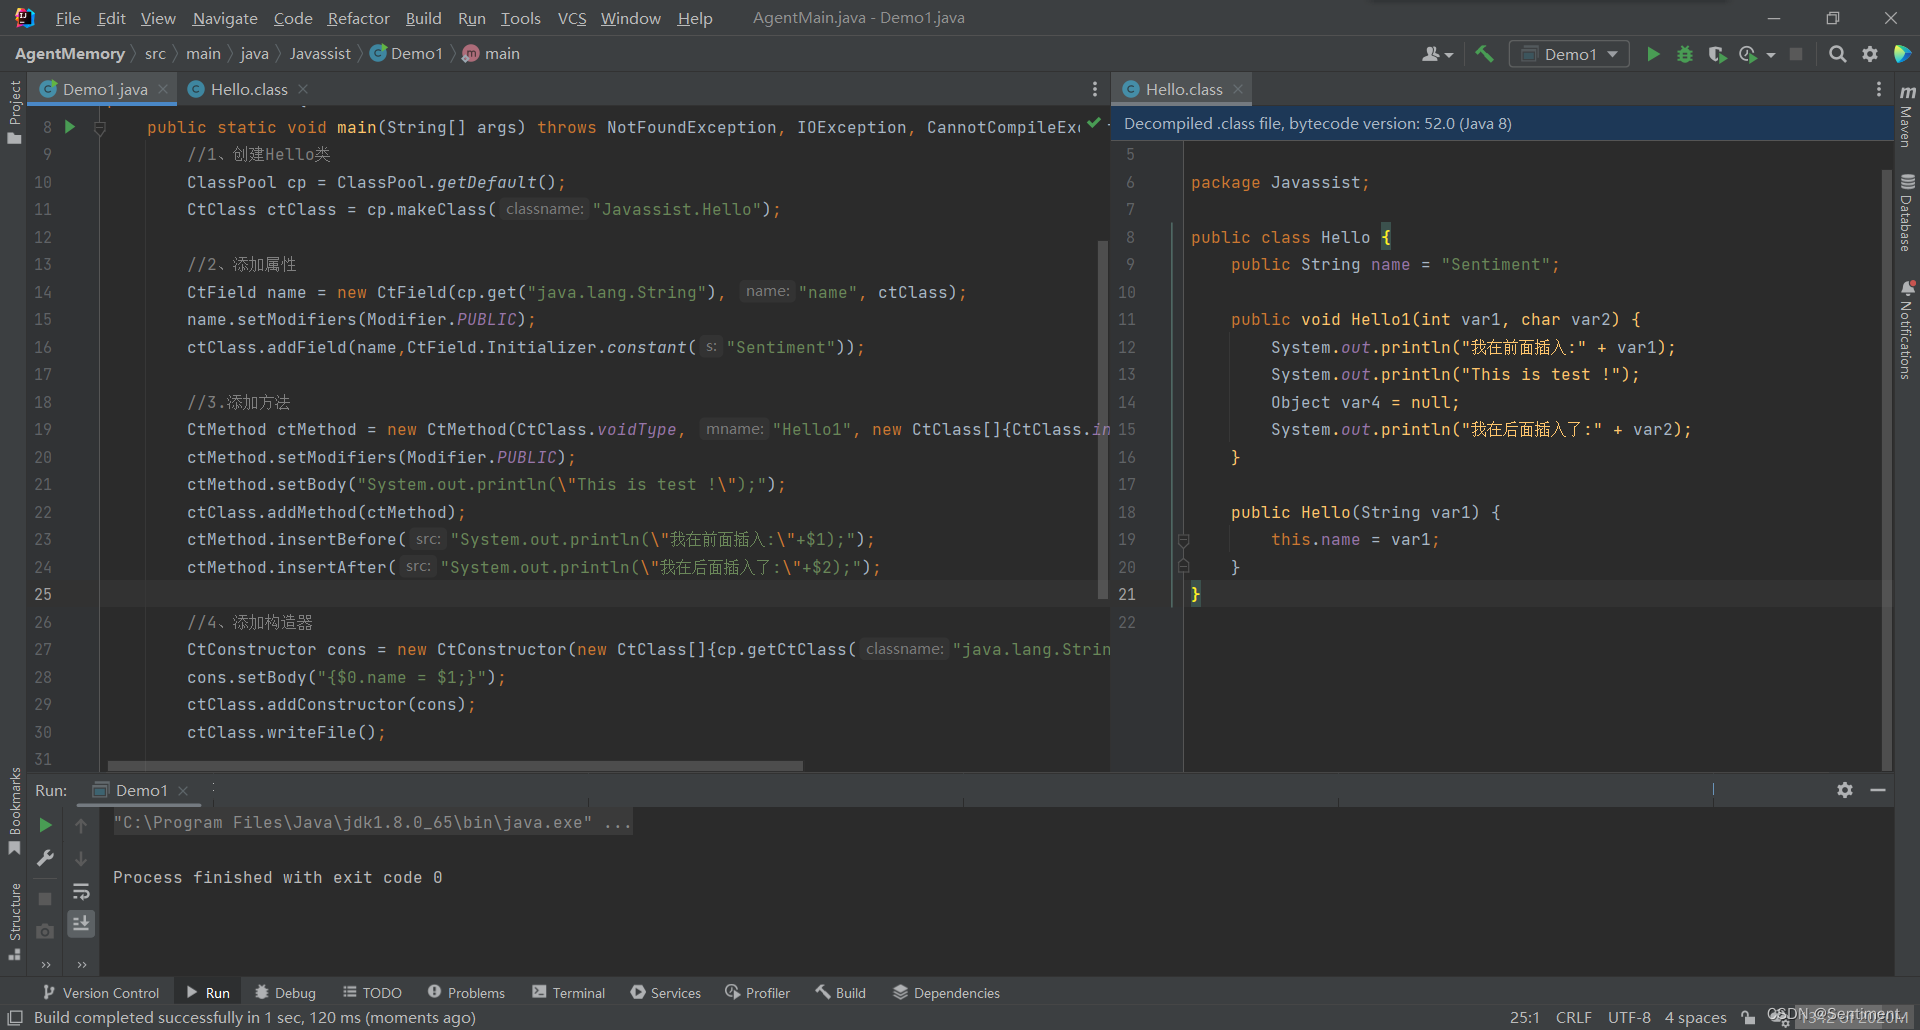Screen dimensions: 1920x1030
Task: Open the VCS menu
Action: 572,18
